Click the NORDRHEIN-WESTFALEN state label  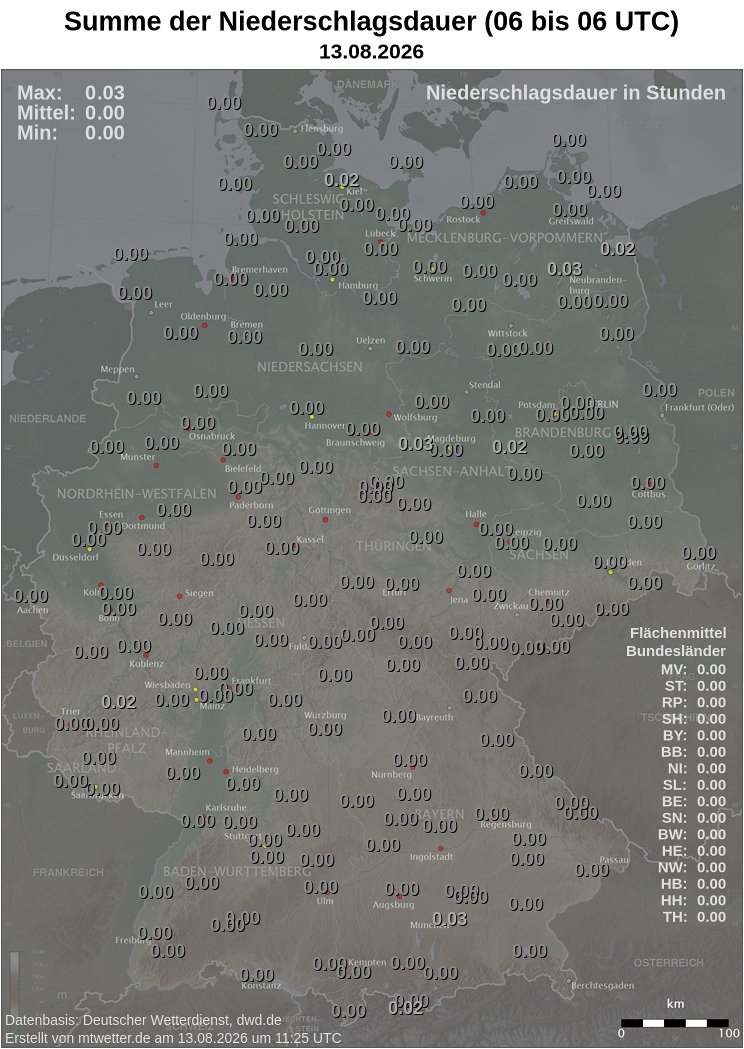point(136,494)
